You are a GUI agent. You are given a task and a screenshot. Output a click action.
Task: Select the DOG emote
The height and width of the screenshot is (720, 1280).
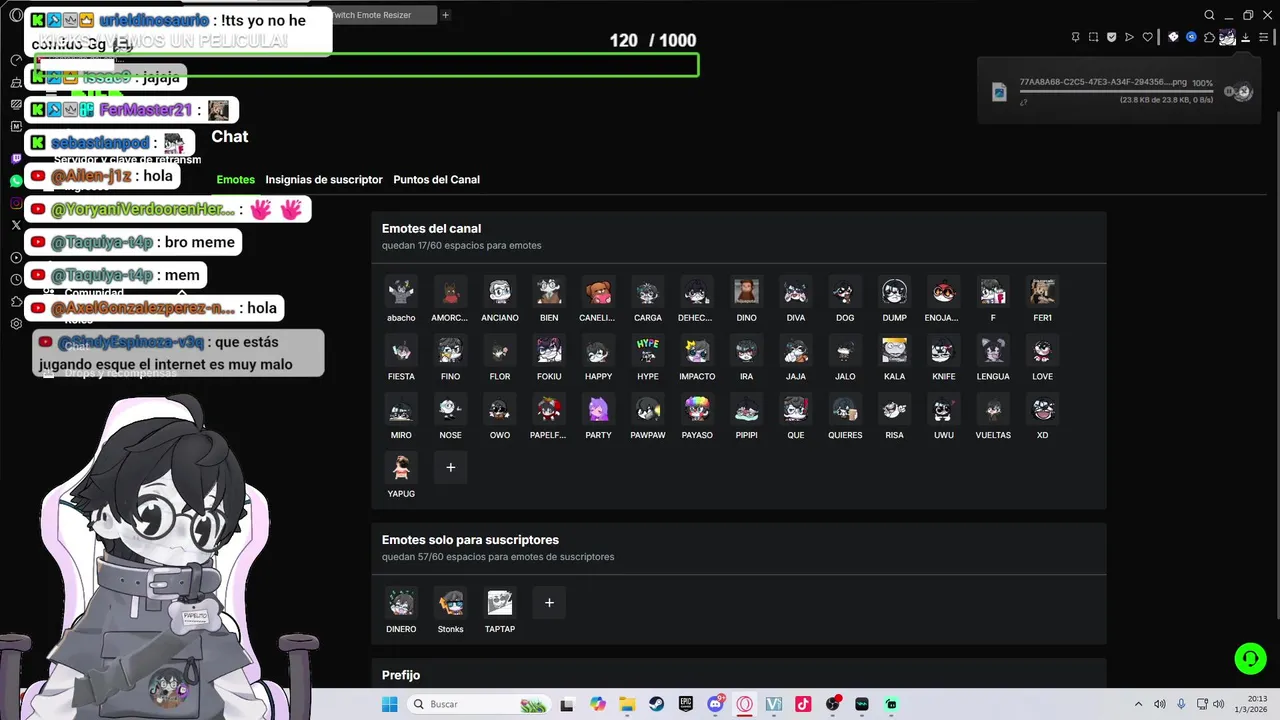click(x=845, y=292)
